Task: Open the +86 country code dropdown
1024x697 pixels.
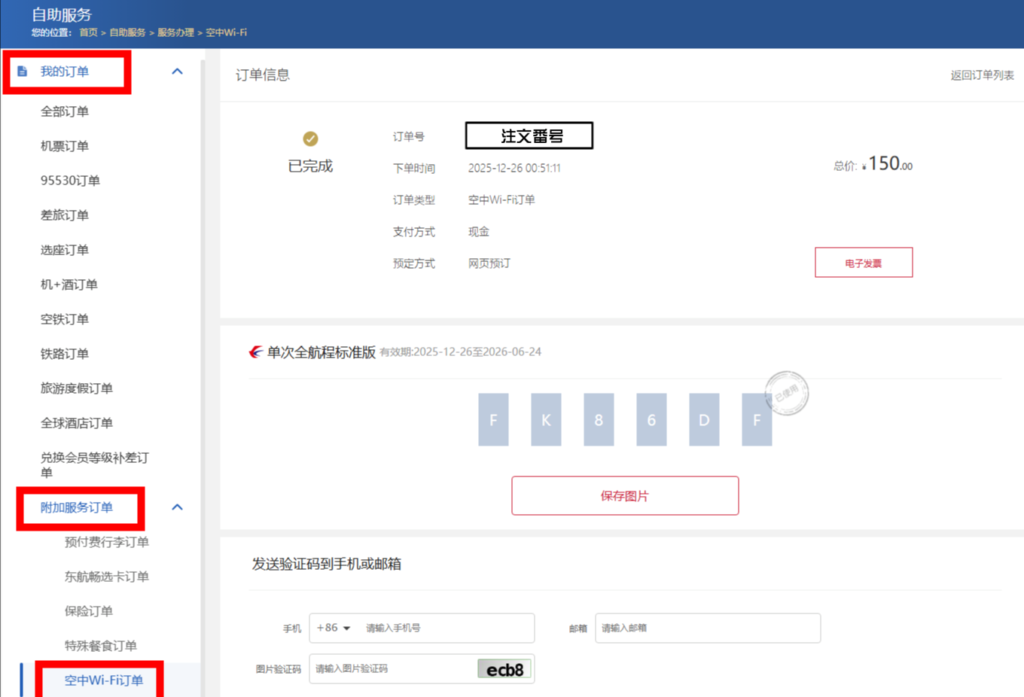Action: tap(334, 628)
